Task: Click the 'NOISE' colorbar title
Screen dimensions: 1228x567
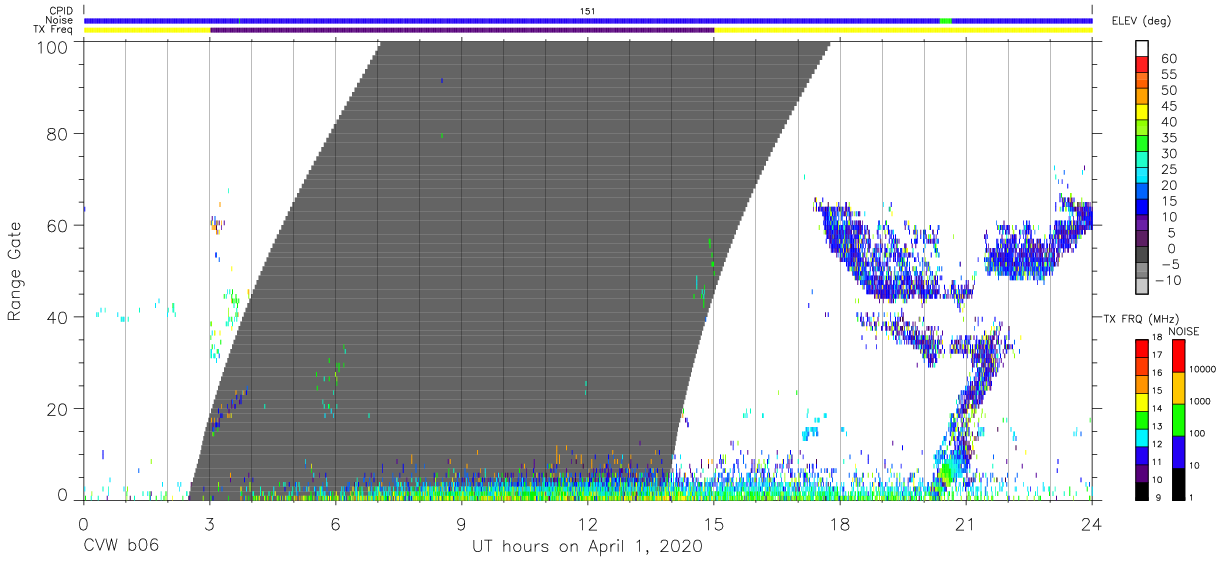Action: (x=1184, y=331)
